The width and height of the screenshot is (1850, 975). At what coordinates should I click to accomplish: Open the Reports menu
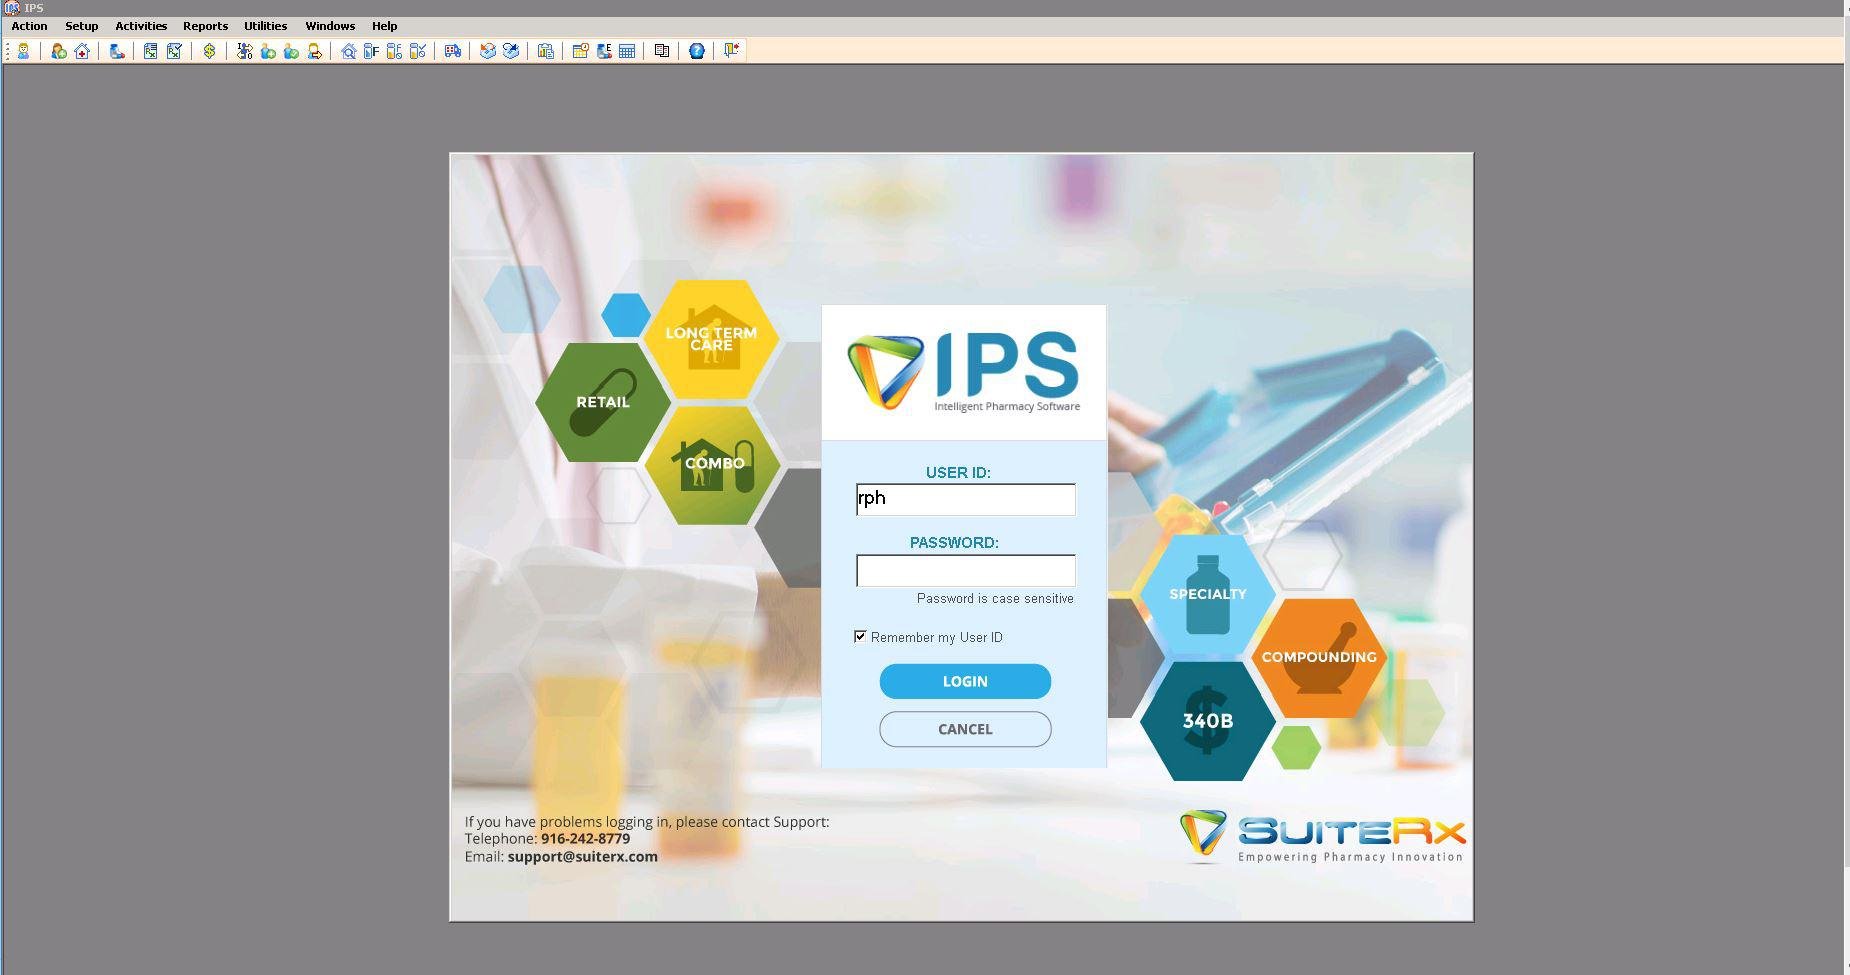(205, 26)
